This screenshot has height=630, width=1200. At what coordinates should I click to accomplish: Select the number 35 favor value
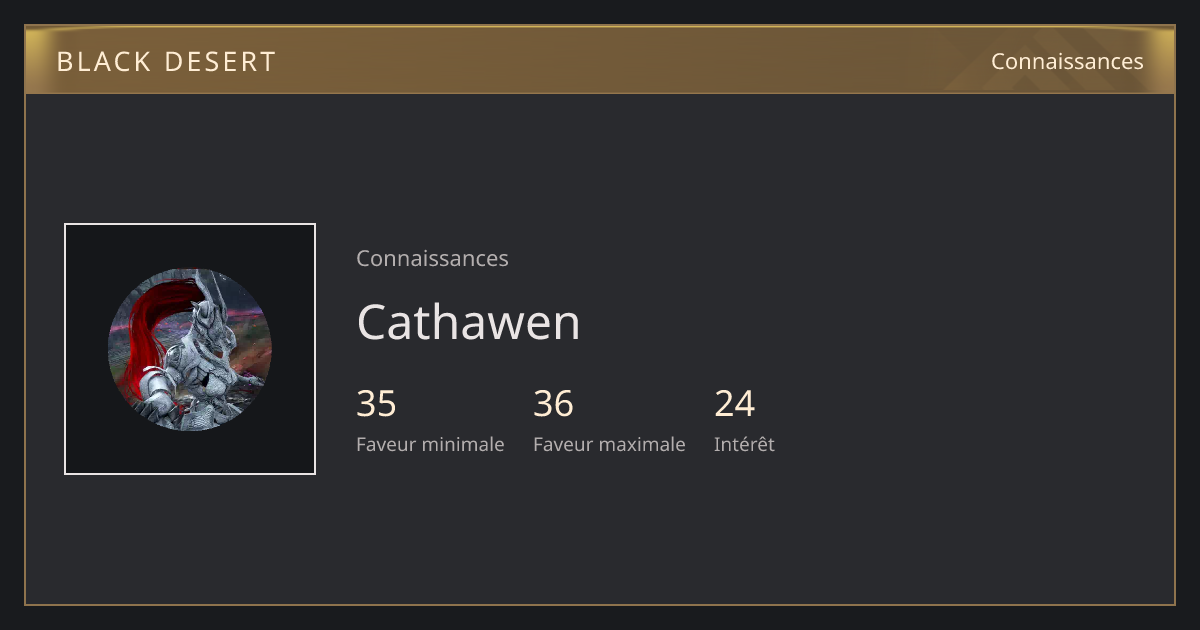pyautogui.click(x=376, y=404)
